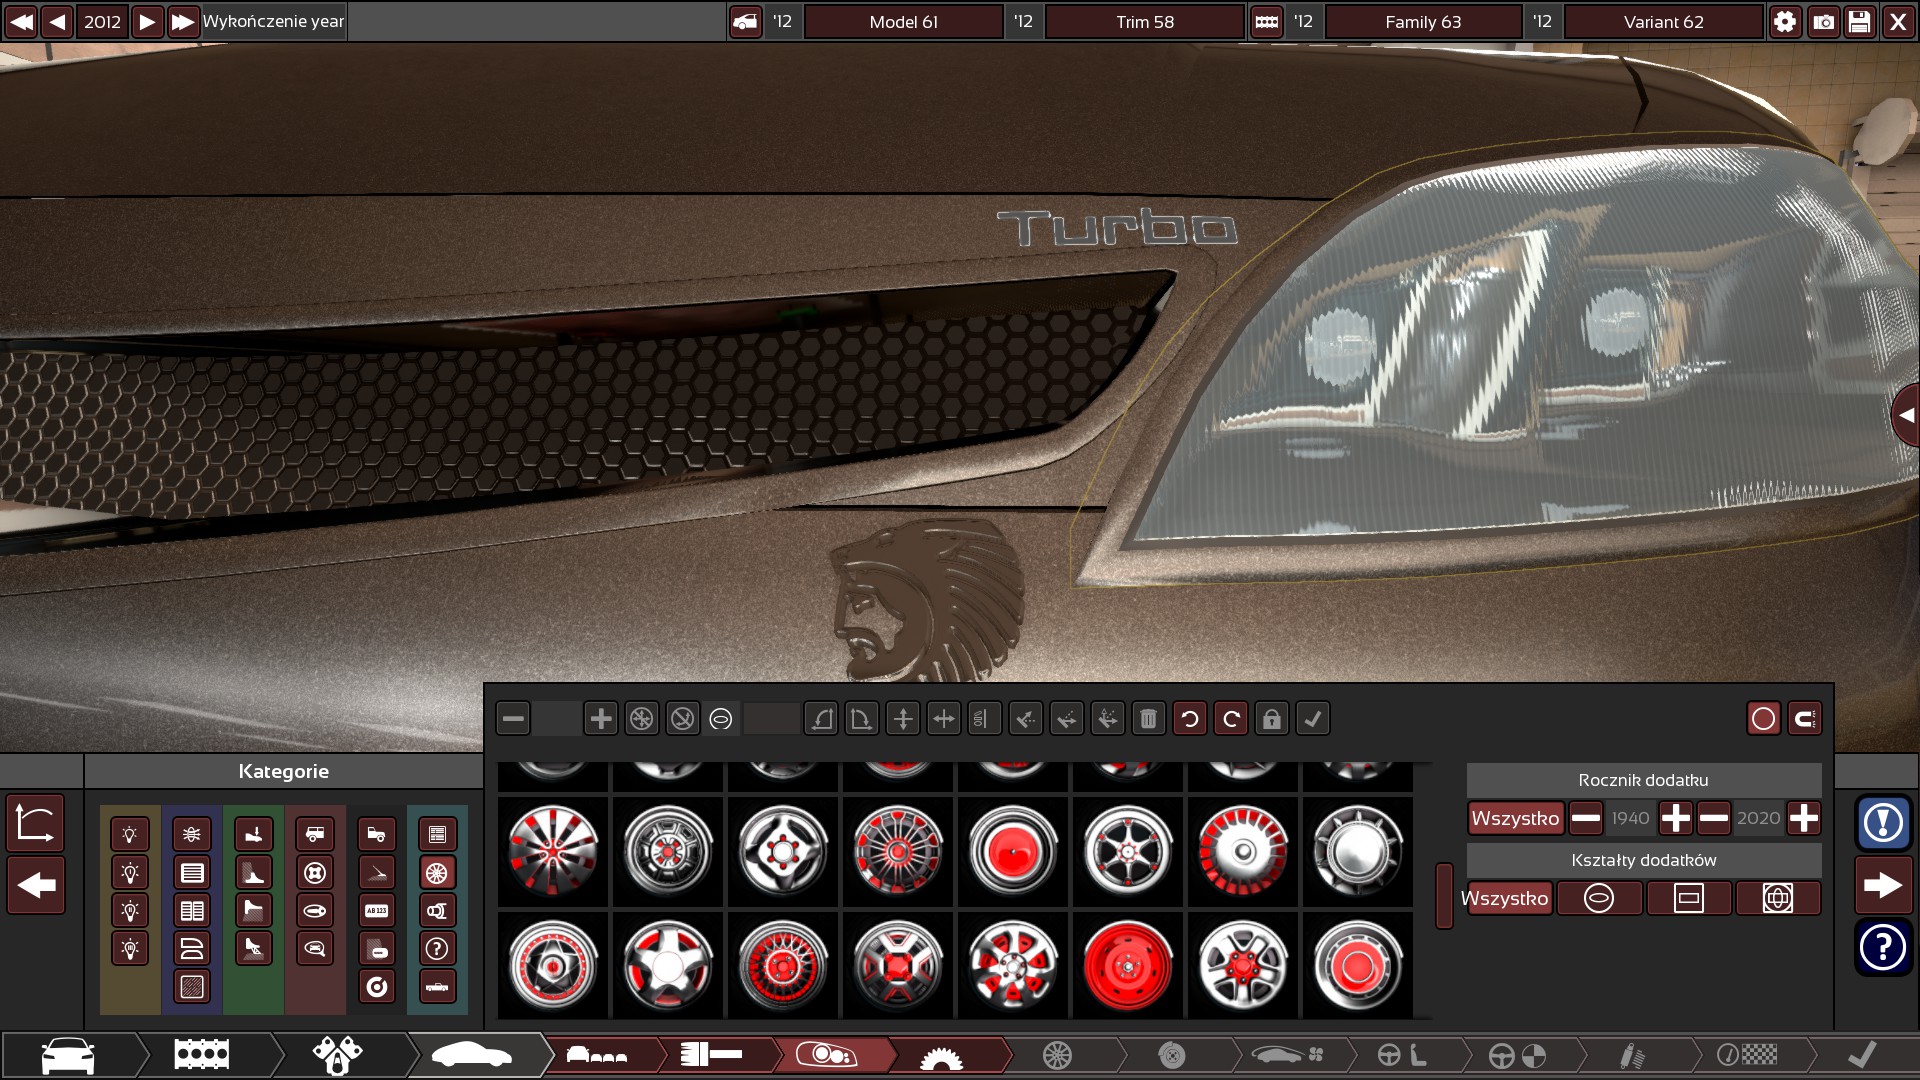
Task: Click the trash delete fixture icon
Action: point(1148,719)
